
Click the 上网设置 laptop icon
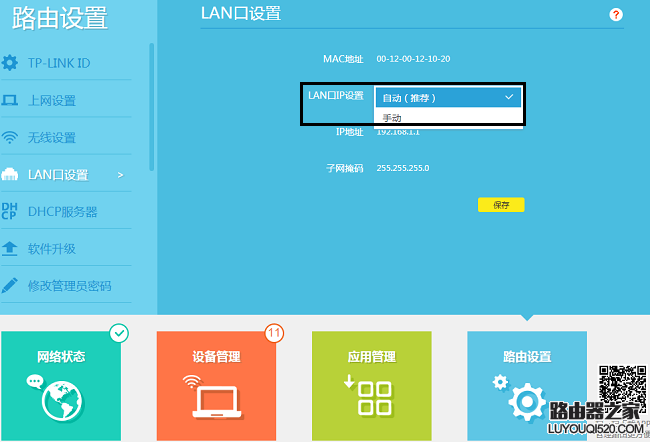(10, 100)
